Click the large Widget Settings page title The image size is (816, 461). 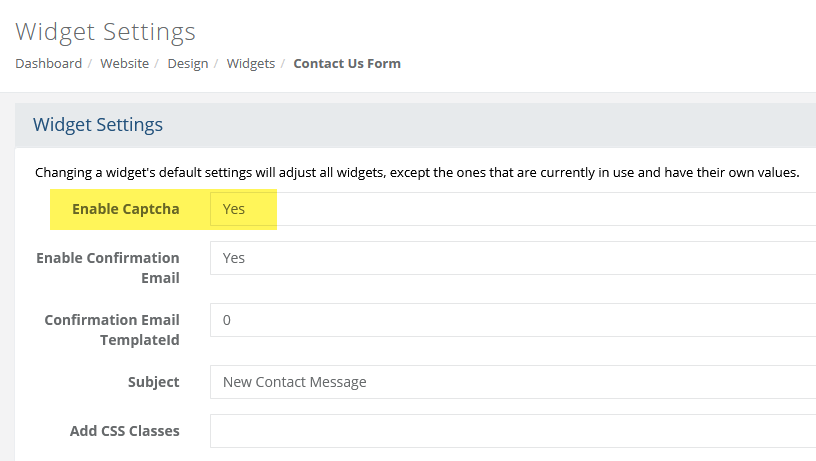(106, 32)
